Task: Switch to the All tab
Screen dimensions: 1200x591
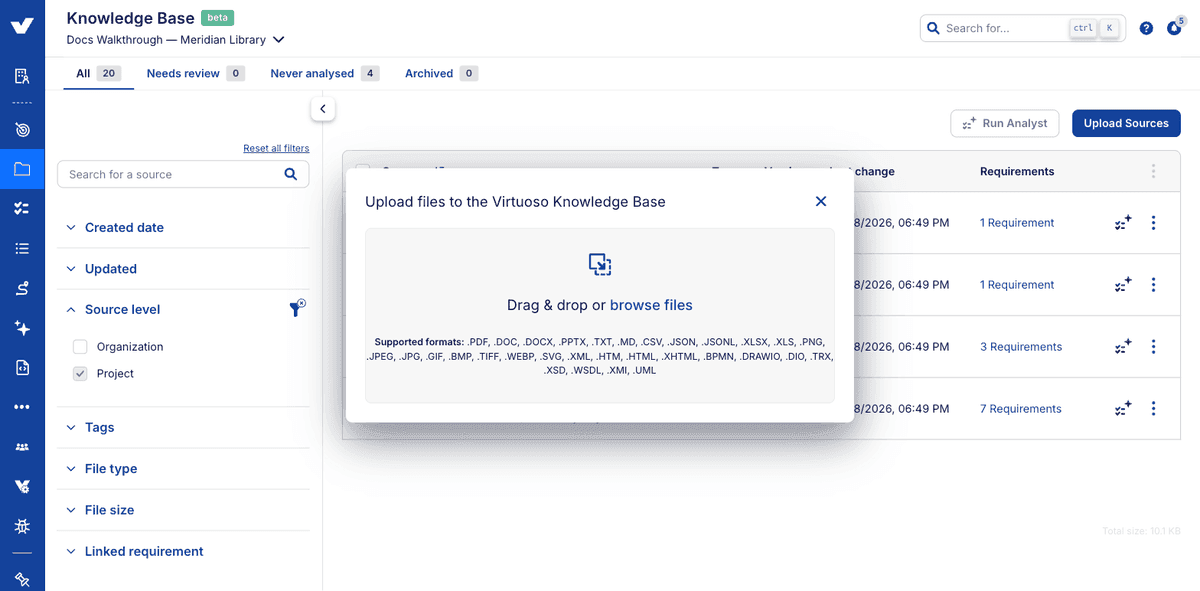Action: pyautogui.click(x=98, y=73)
